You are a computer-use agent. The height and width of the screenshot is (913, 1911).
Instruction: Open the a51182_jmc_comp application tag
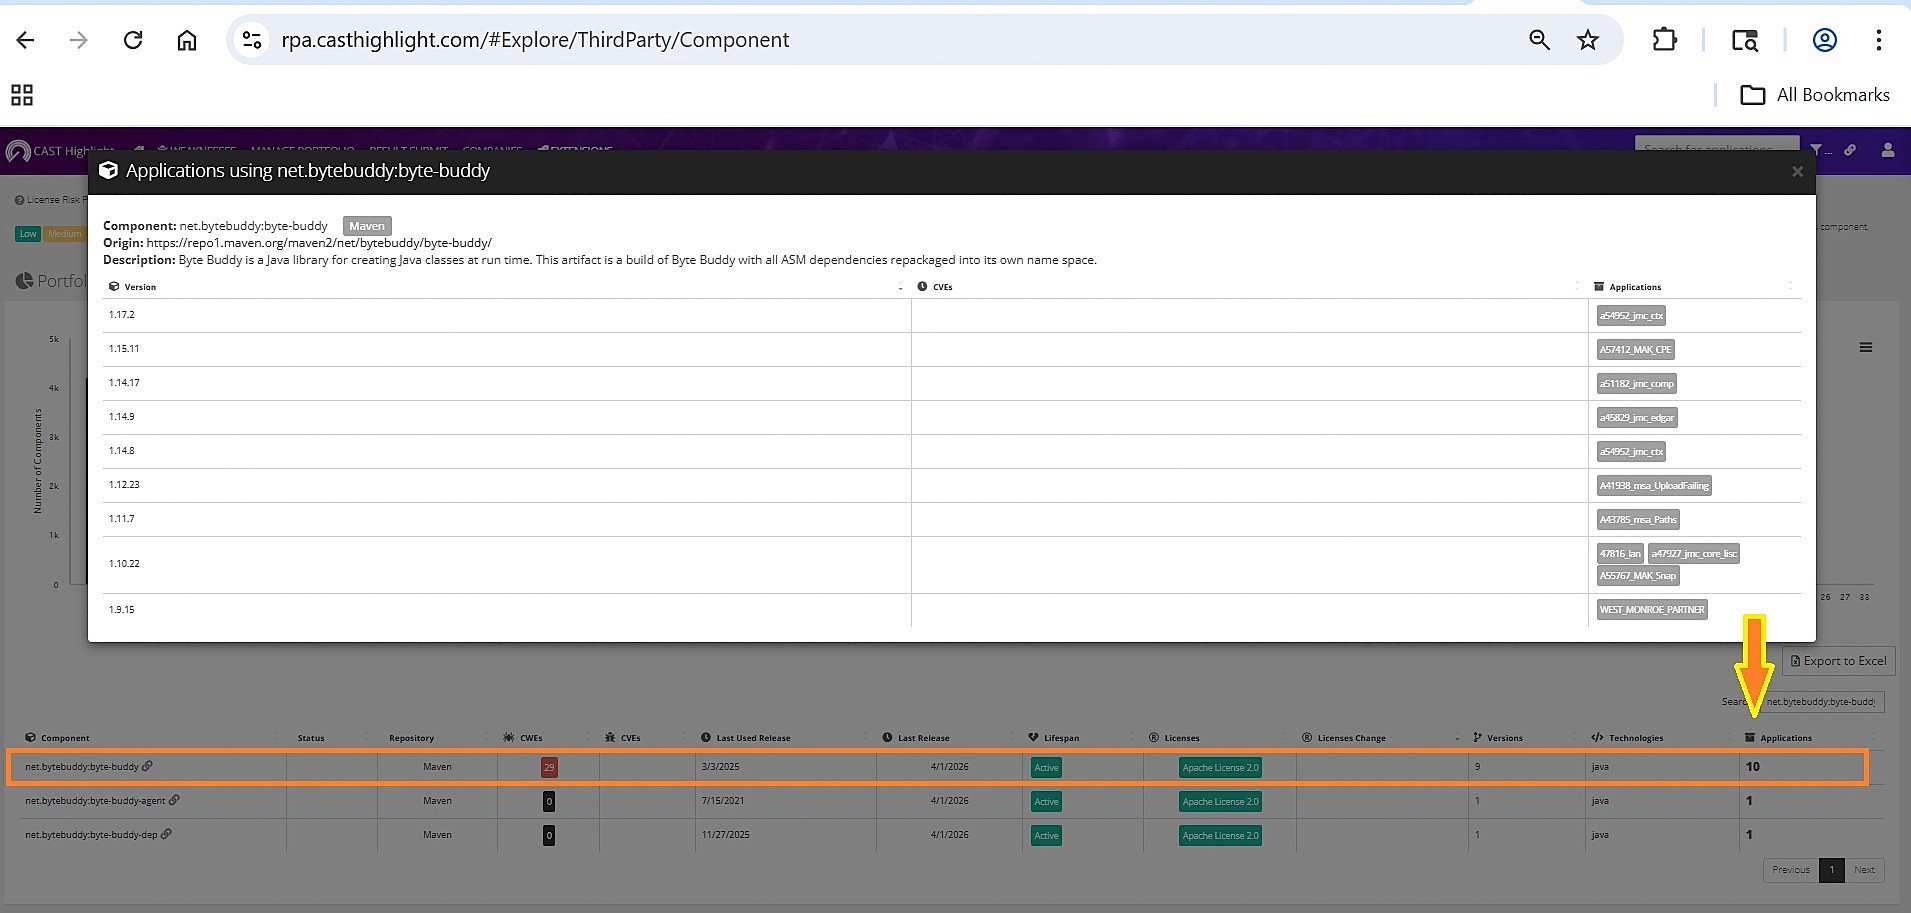(1636, 384)
